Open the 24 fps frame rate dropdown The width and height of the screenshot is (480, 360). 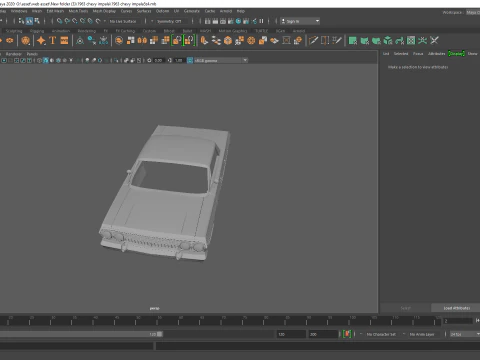click(x=464, y=334)
